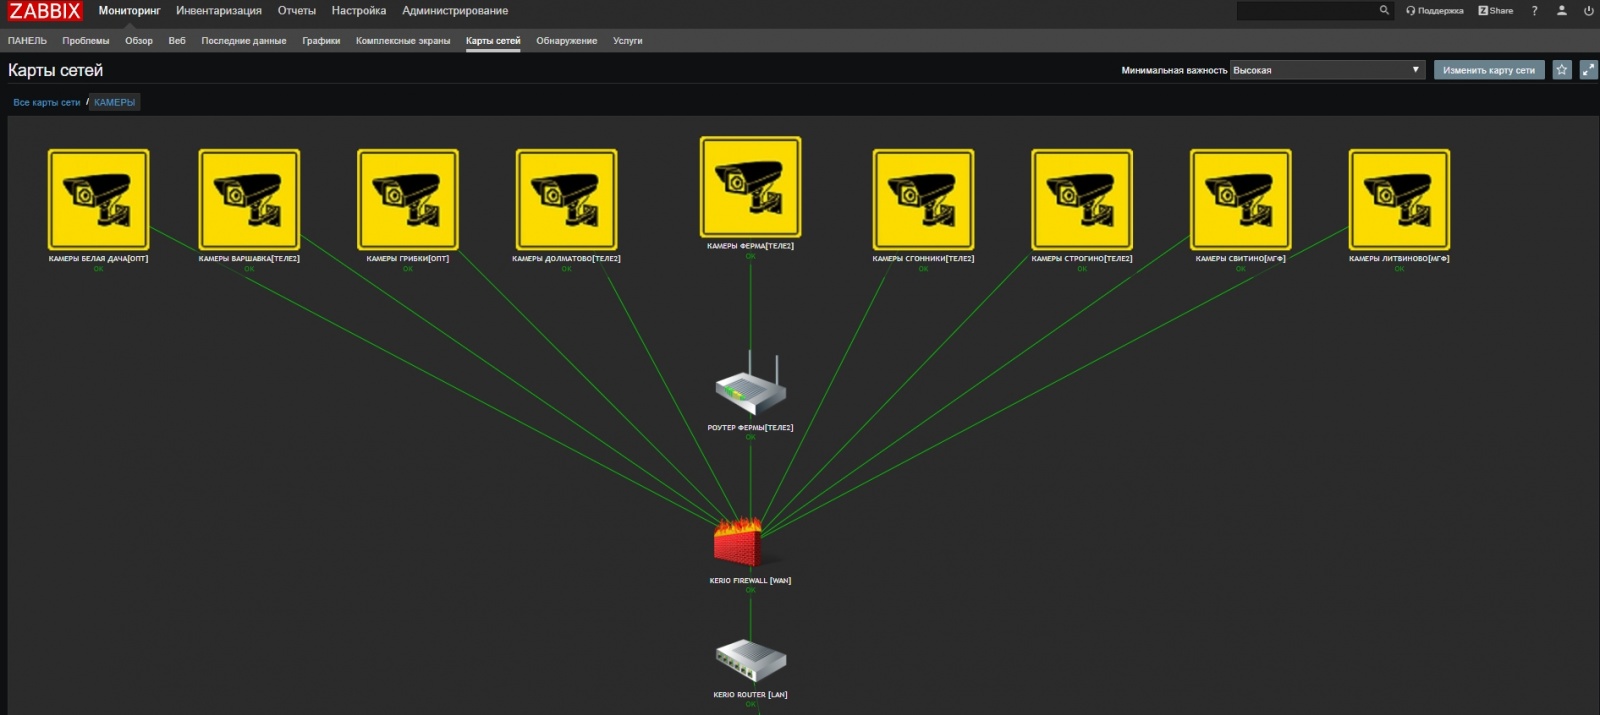Open the help question mark icon

[1534, 11]
